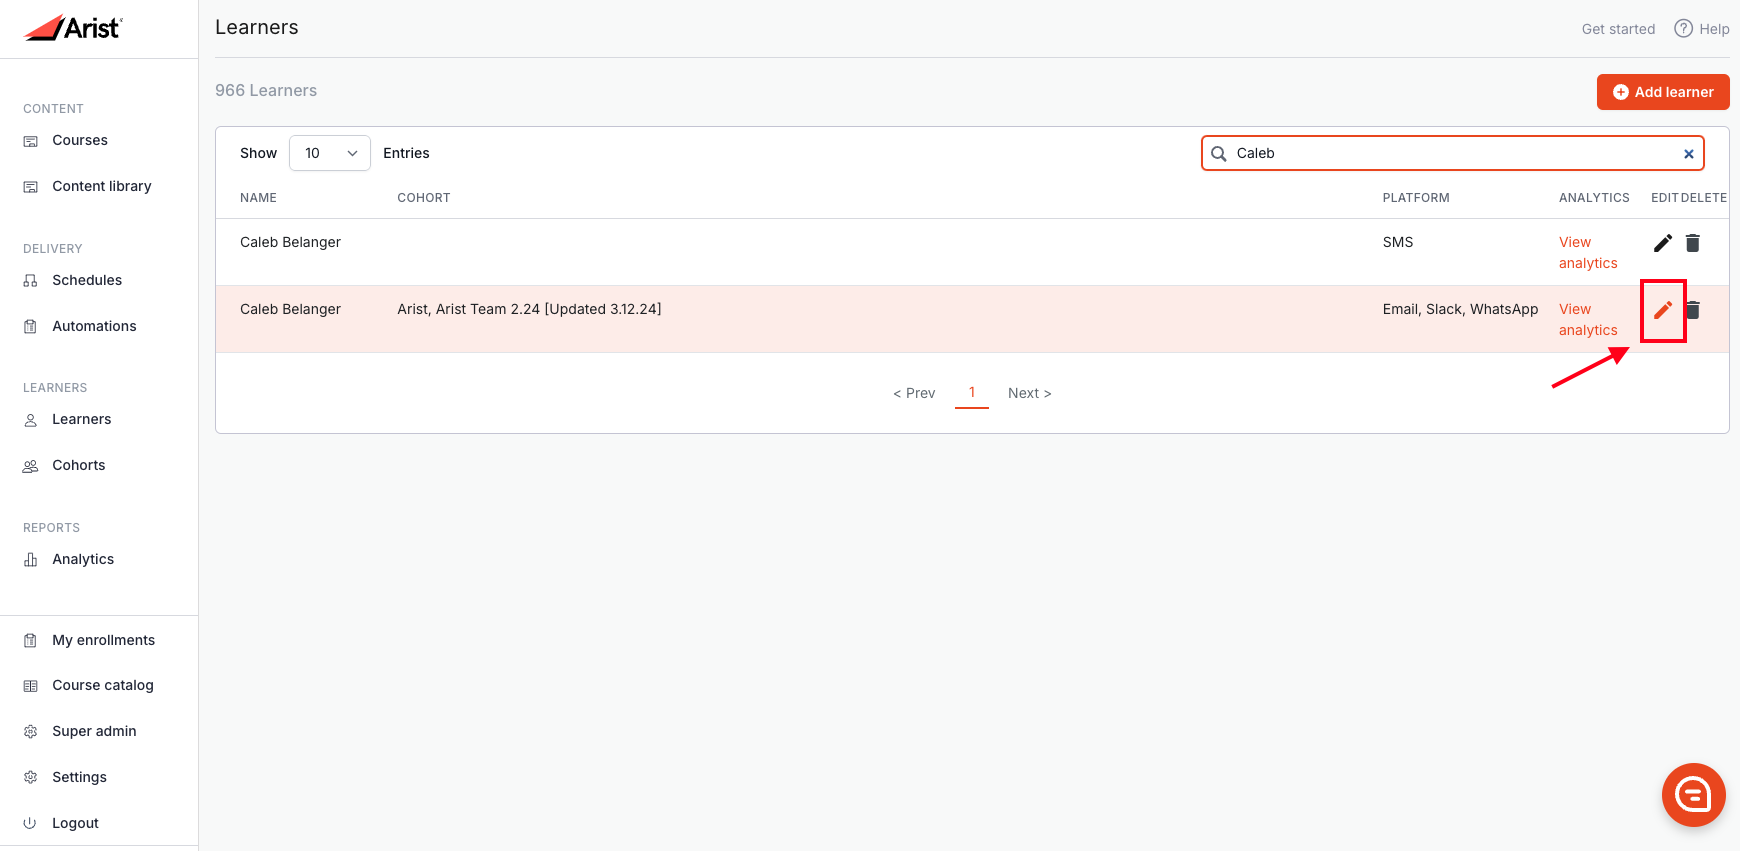
Task: Click the Help question mark icon
Action: (x=1684, y=28)
